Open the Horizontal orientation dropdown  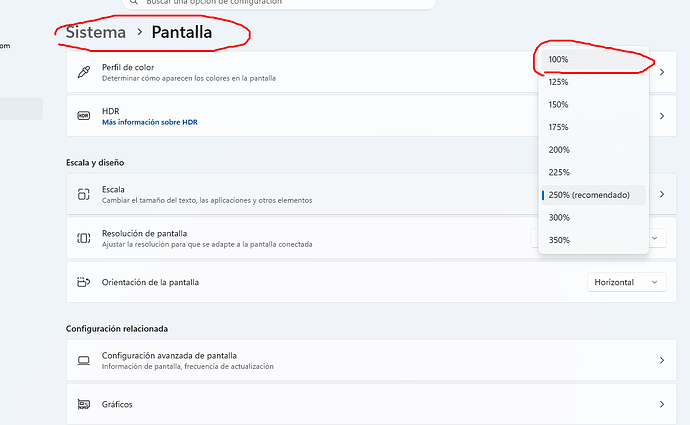[x=626, y=282]
